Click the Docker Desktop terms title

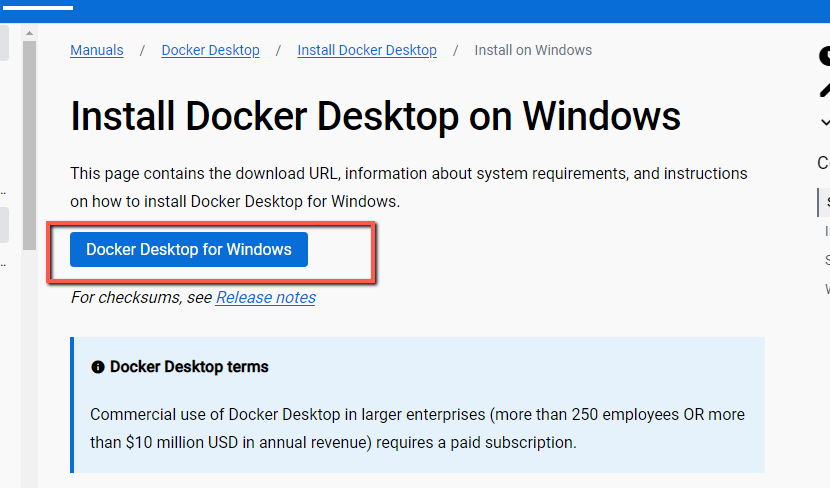point(189,367)
